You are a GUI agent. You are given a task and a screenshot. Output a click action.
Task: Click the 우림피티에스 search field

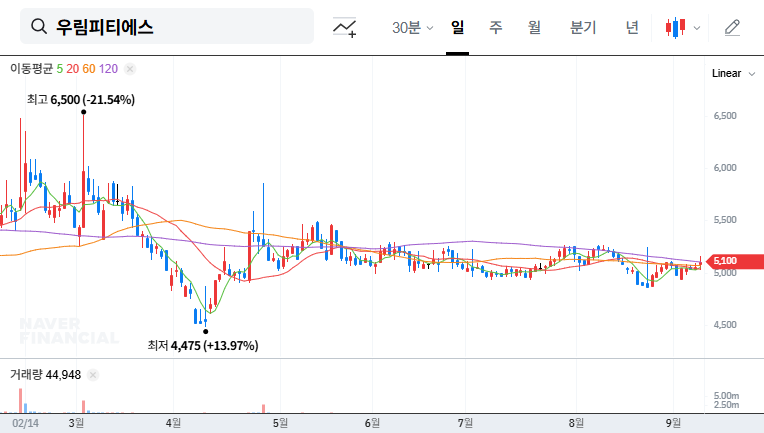(x=167, y=26)
